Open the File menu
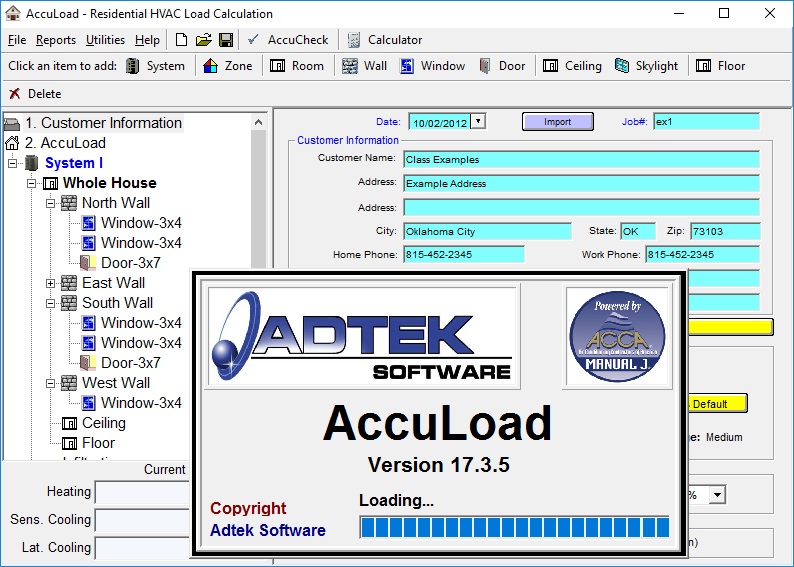794x567 pixels. 17,40
